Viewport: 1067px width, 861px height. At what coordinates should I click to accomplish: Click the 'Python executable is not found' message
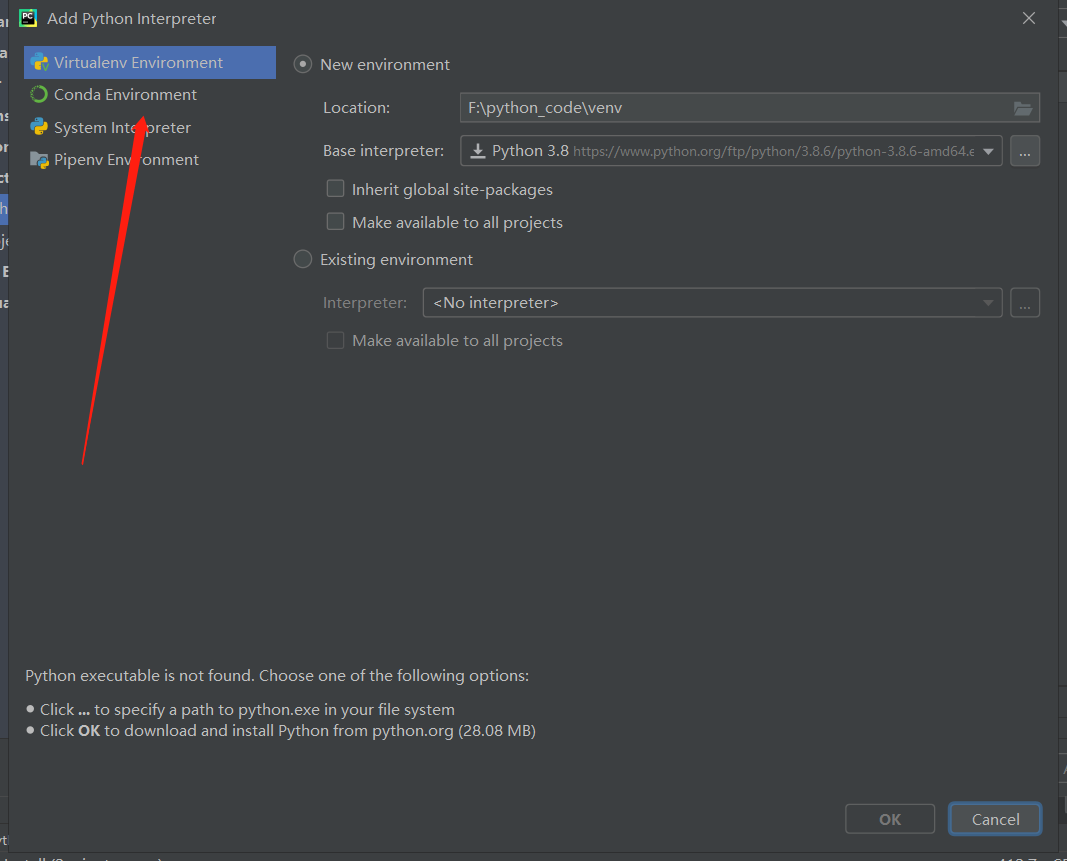tap(277, 676)
